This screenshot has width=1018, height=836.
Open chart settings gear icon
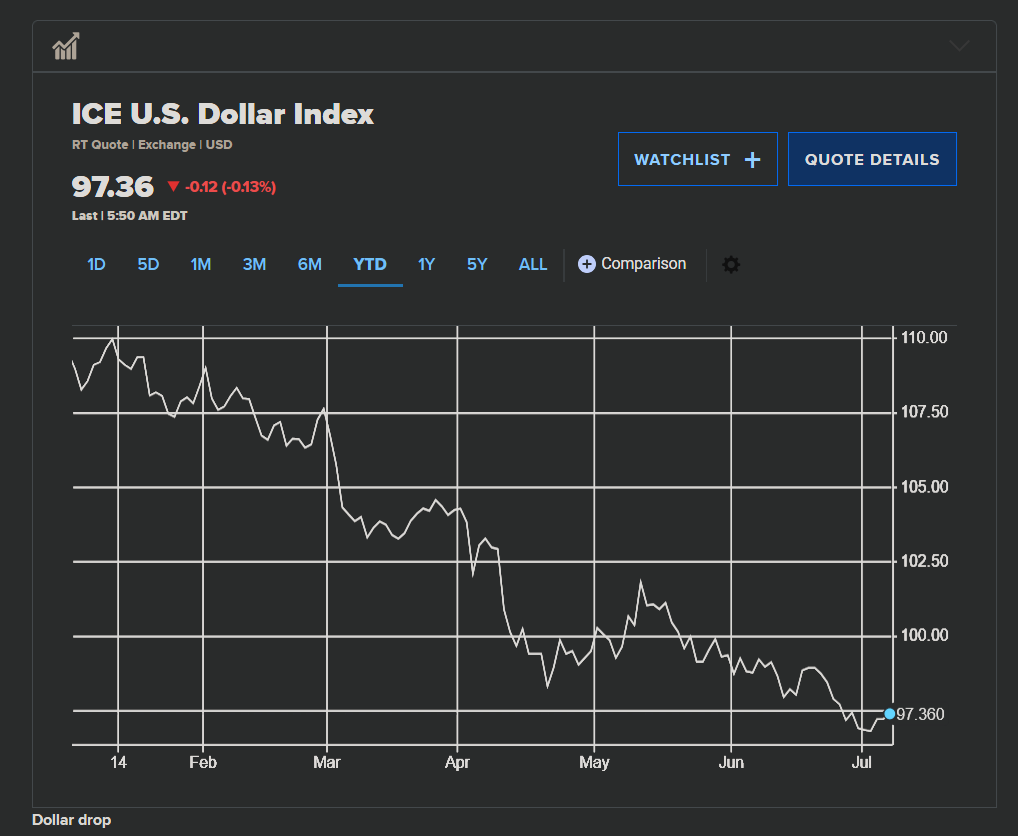point(731,265)
